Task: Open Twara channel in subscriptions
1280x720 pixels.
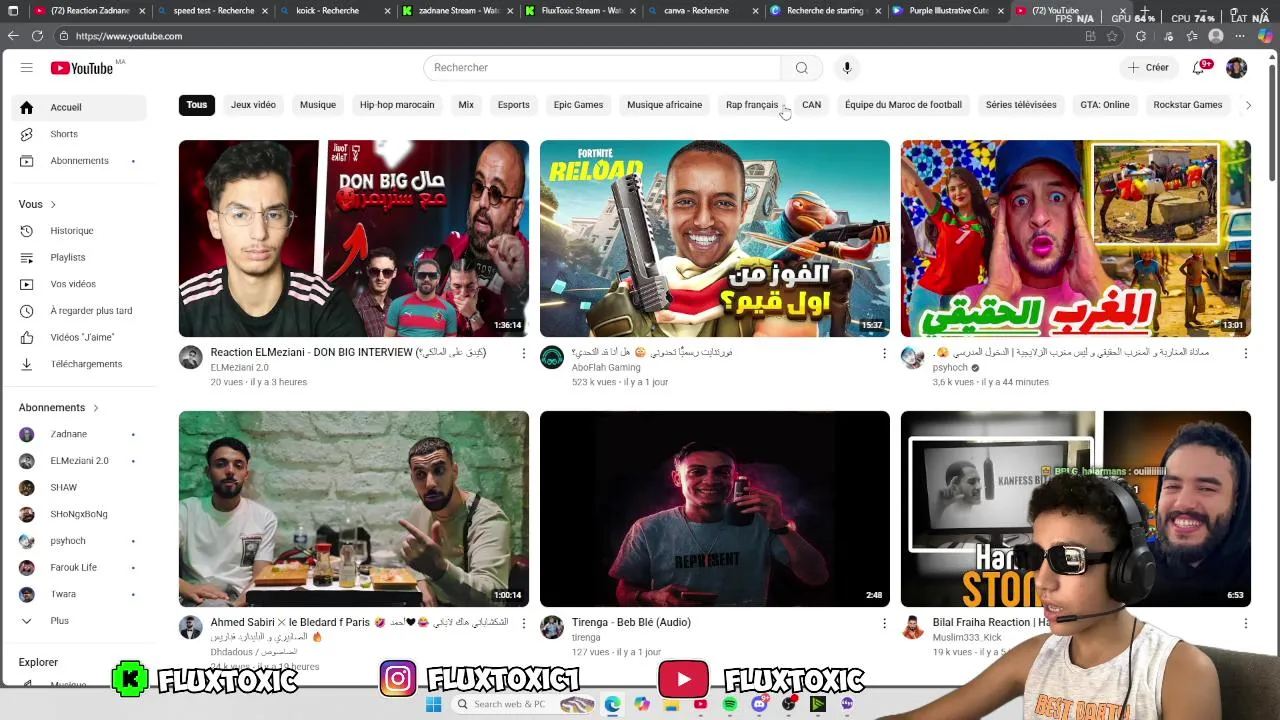Action: tap(80, 594)
